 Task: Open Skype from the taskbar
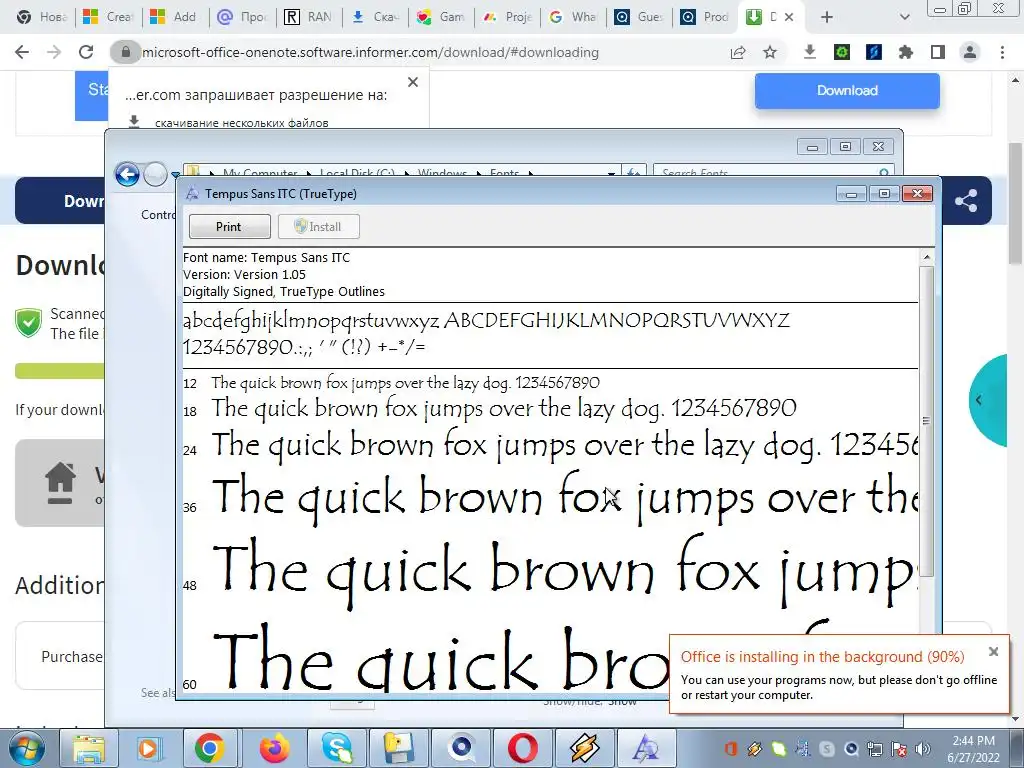(337, 748)
